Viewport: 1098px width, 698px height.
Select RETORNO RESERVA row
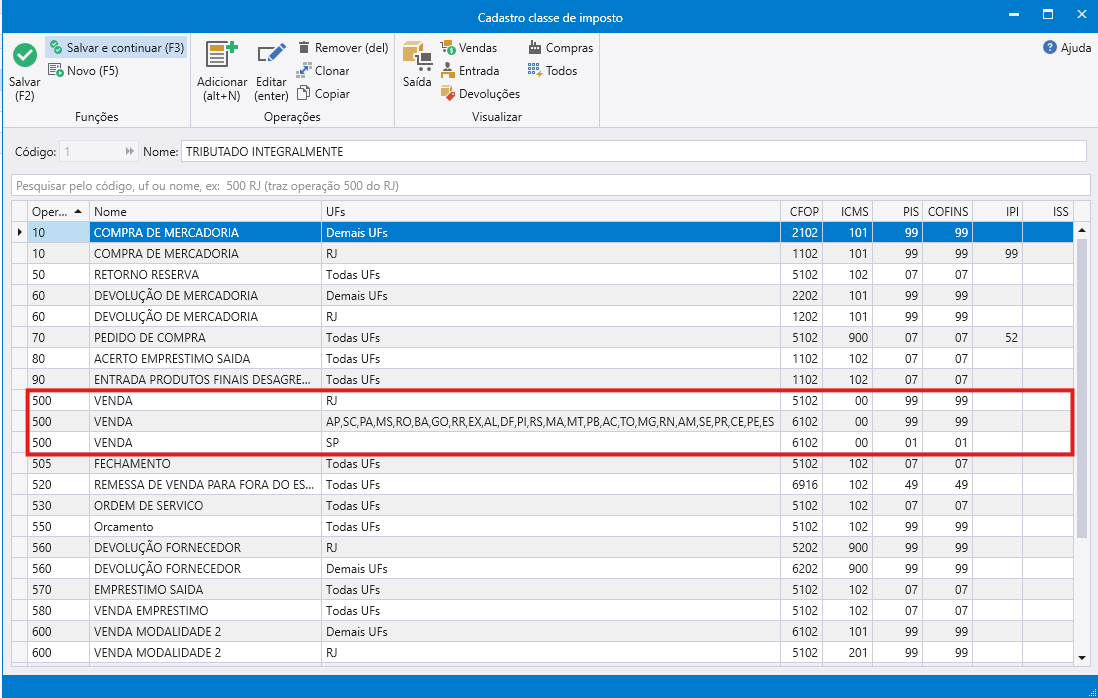pos(543,274)
